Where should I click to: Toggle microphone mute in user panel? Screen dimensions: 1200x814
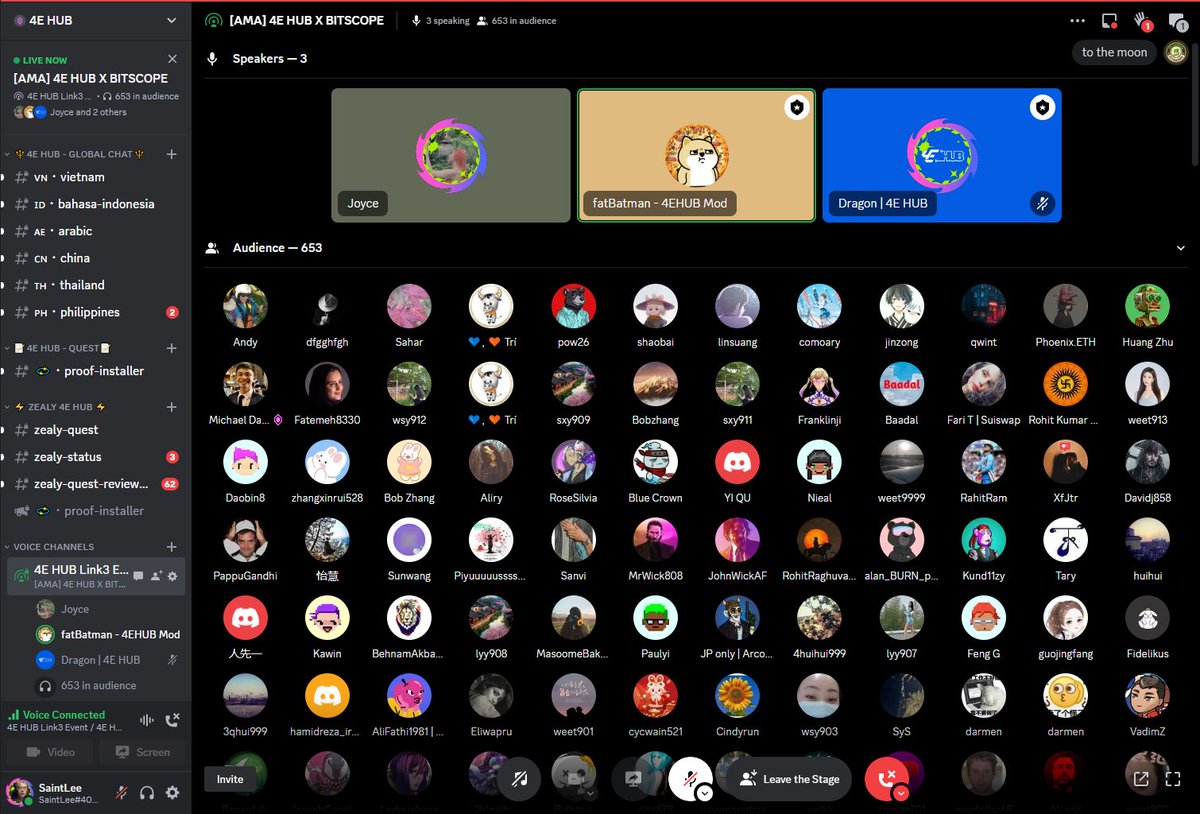(x=121, y=792)
